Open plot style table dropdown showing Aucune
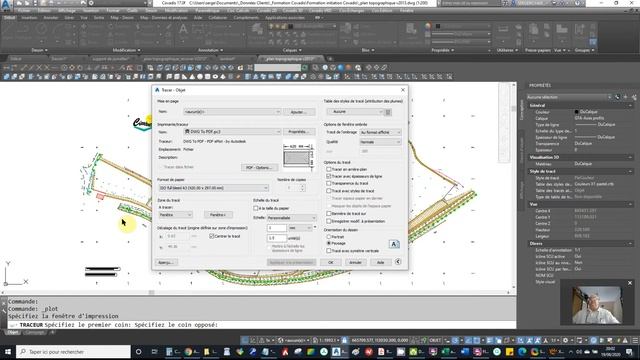Viewport: 640px width, 360px height. click(x=354, y=112)
